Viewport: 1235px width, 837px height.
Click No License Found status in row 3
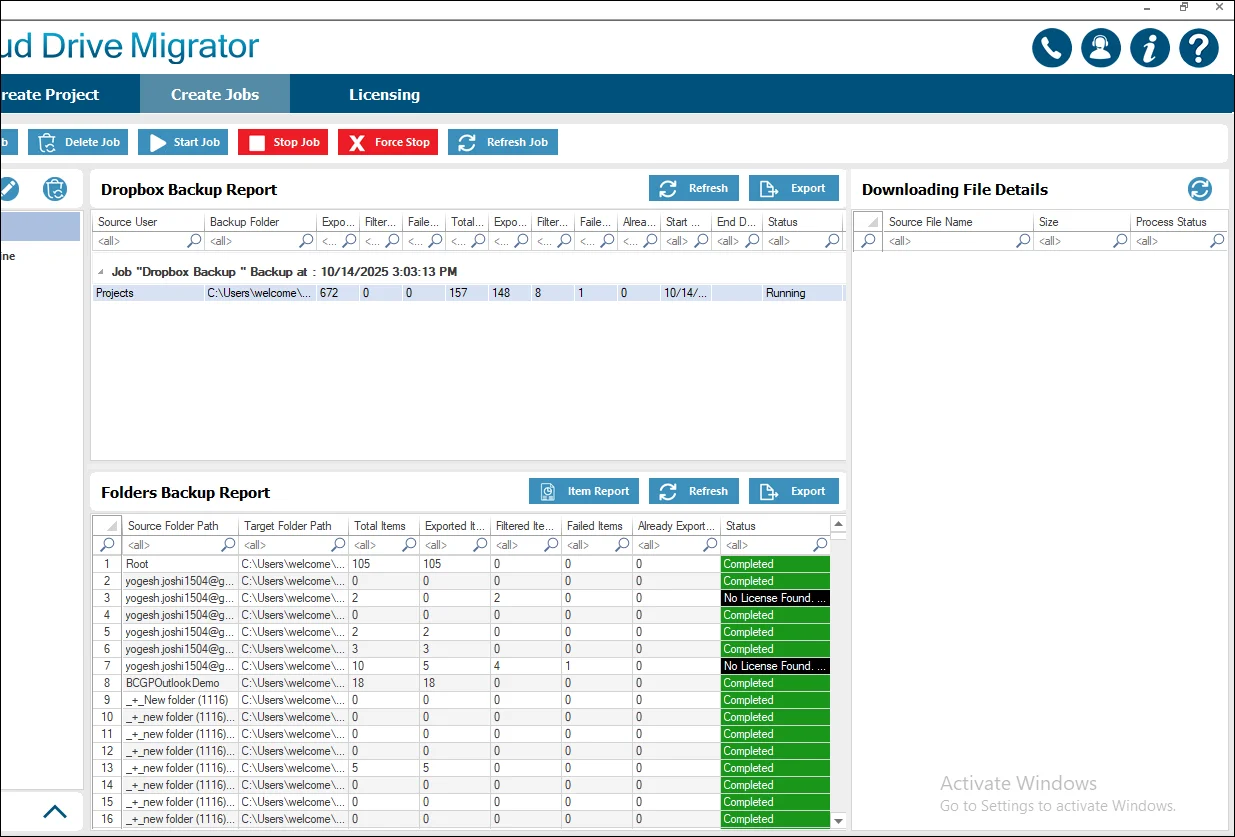pos(776,598)
